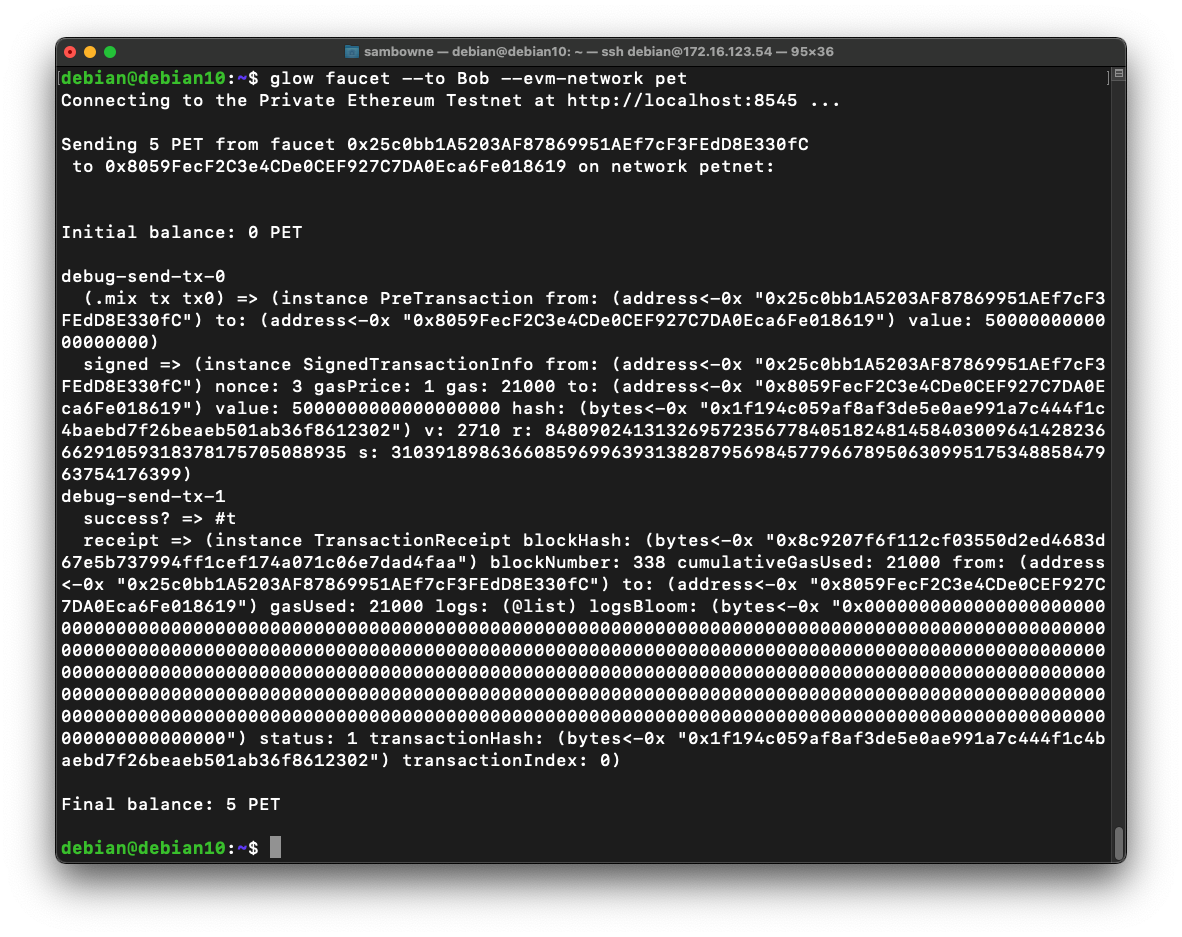This screenshot has width=1182, height=937.
Task: Click the 'on network petnet:' text
Action: [x=676, y=167]
